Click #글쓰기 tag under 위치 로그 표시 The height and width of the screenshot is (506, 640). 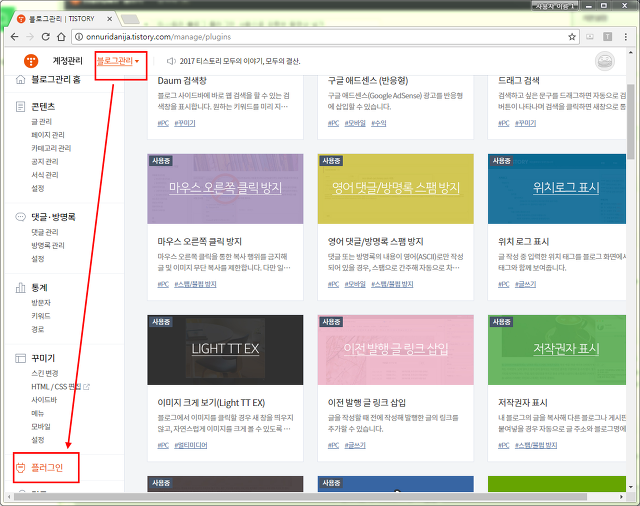(x=525, y=284)
